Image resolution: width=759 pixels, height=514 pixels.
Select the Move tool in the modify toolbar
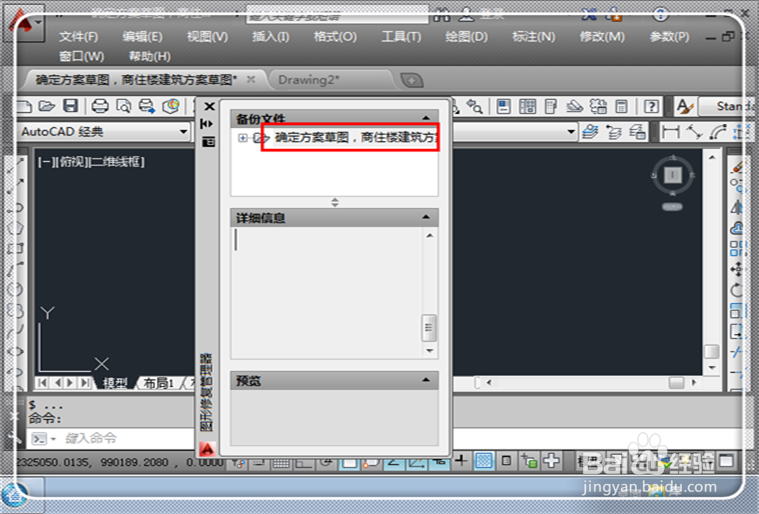coord(737,269)
